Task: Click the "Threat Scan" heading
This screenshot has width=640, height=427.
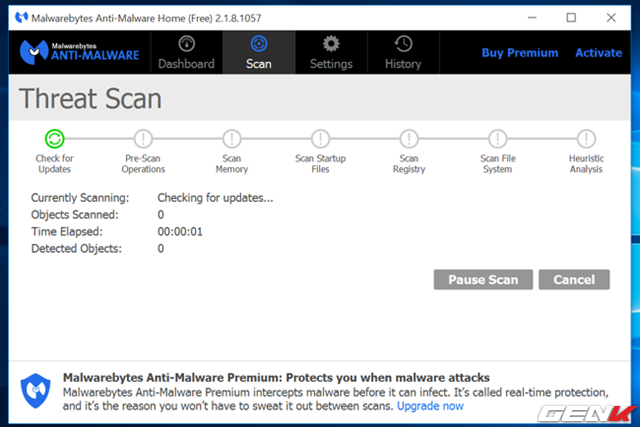Action: [x=90, y=99]
